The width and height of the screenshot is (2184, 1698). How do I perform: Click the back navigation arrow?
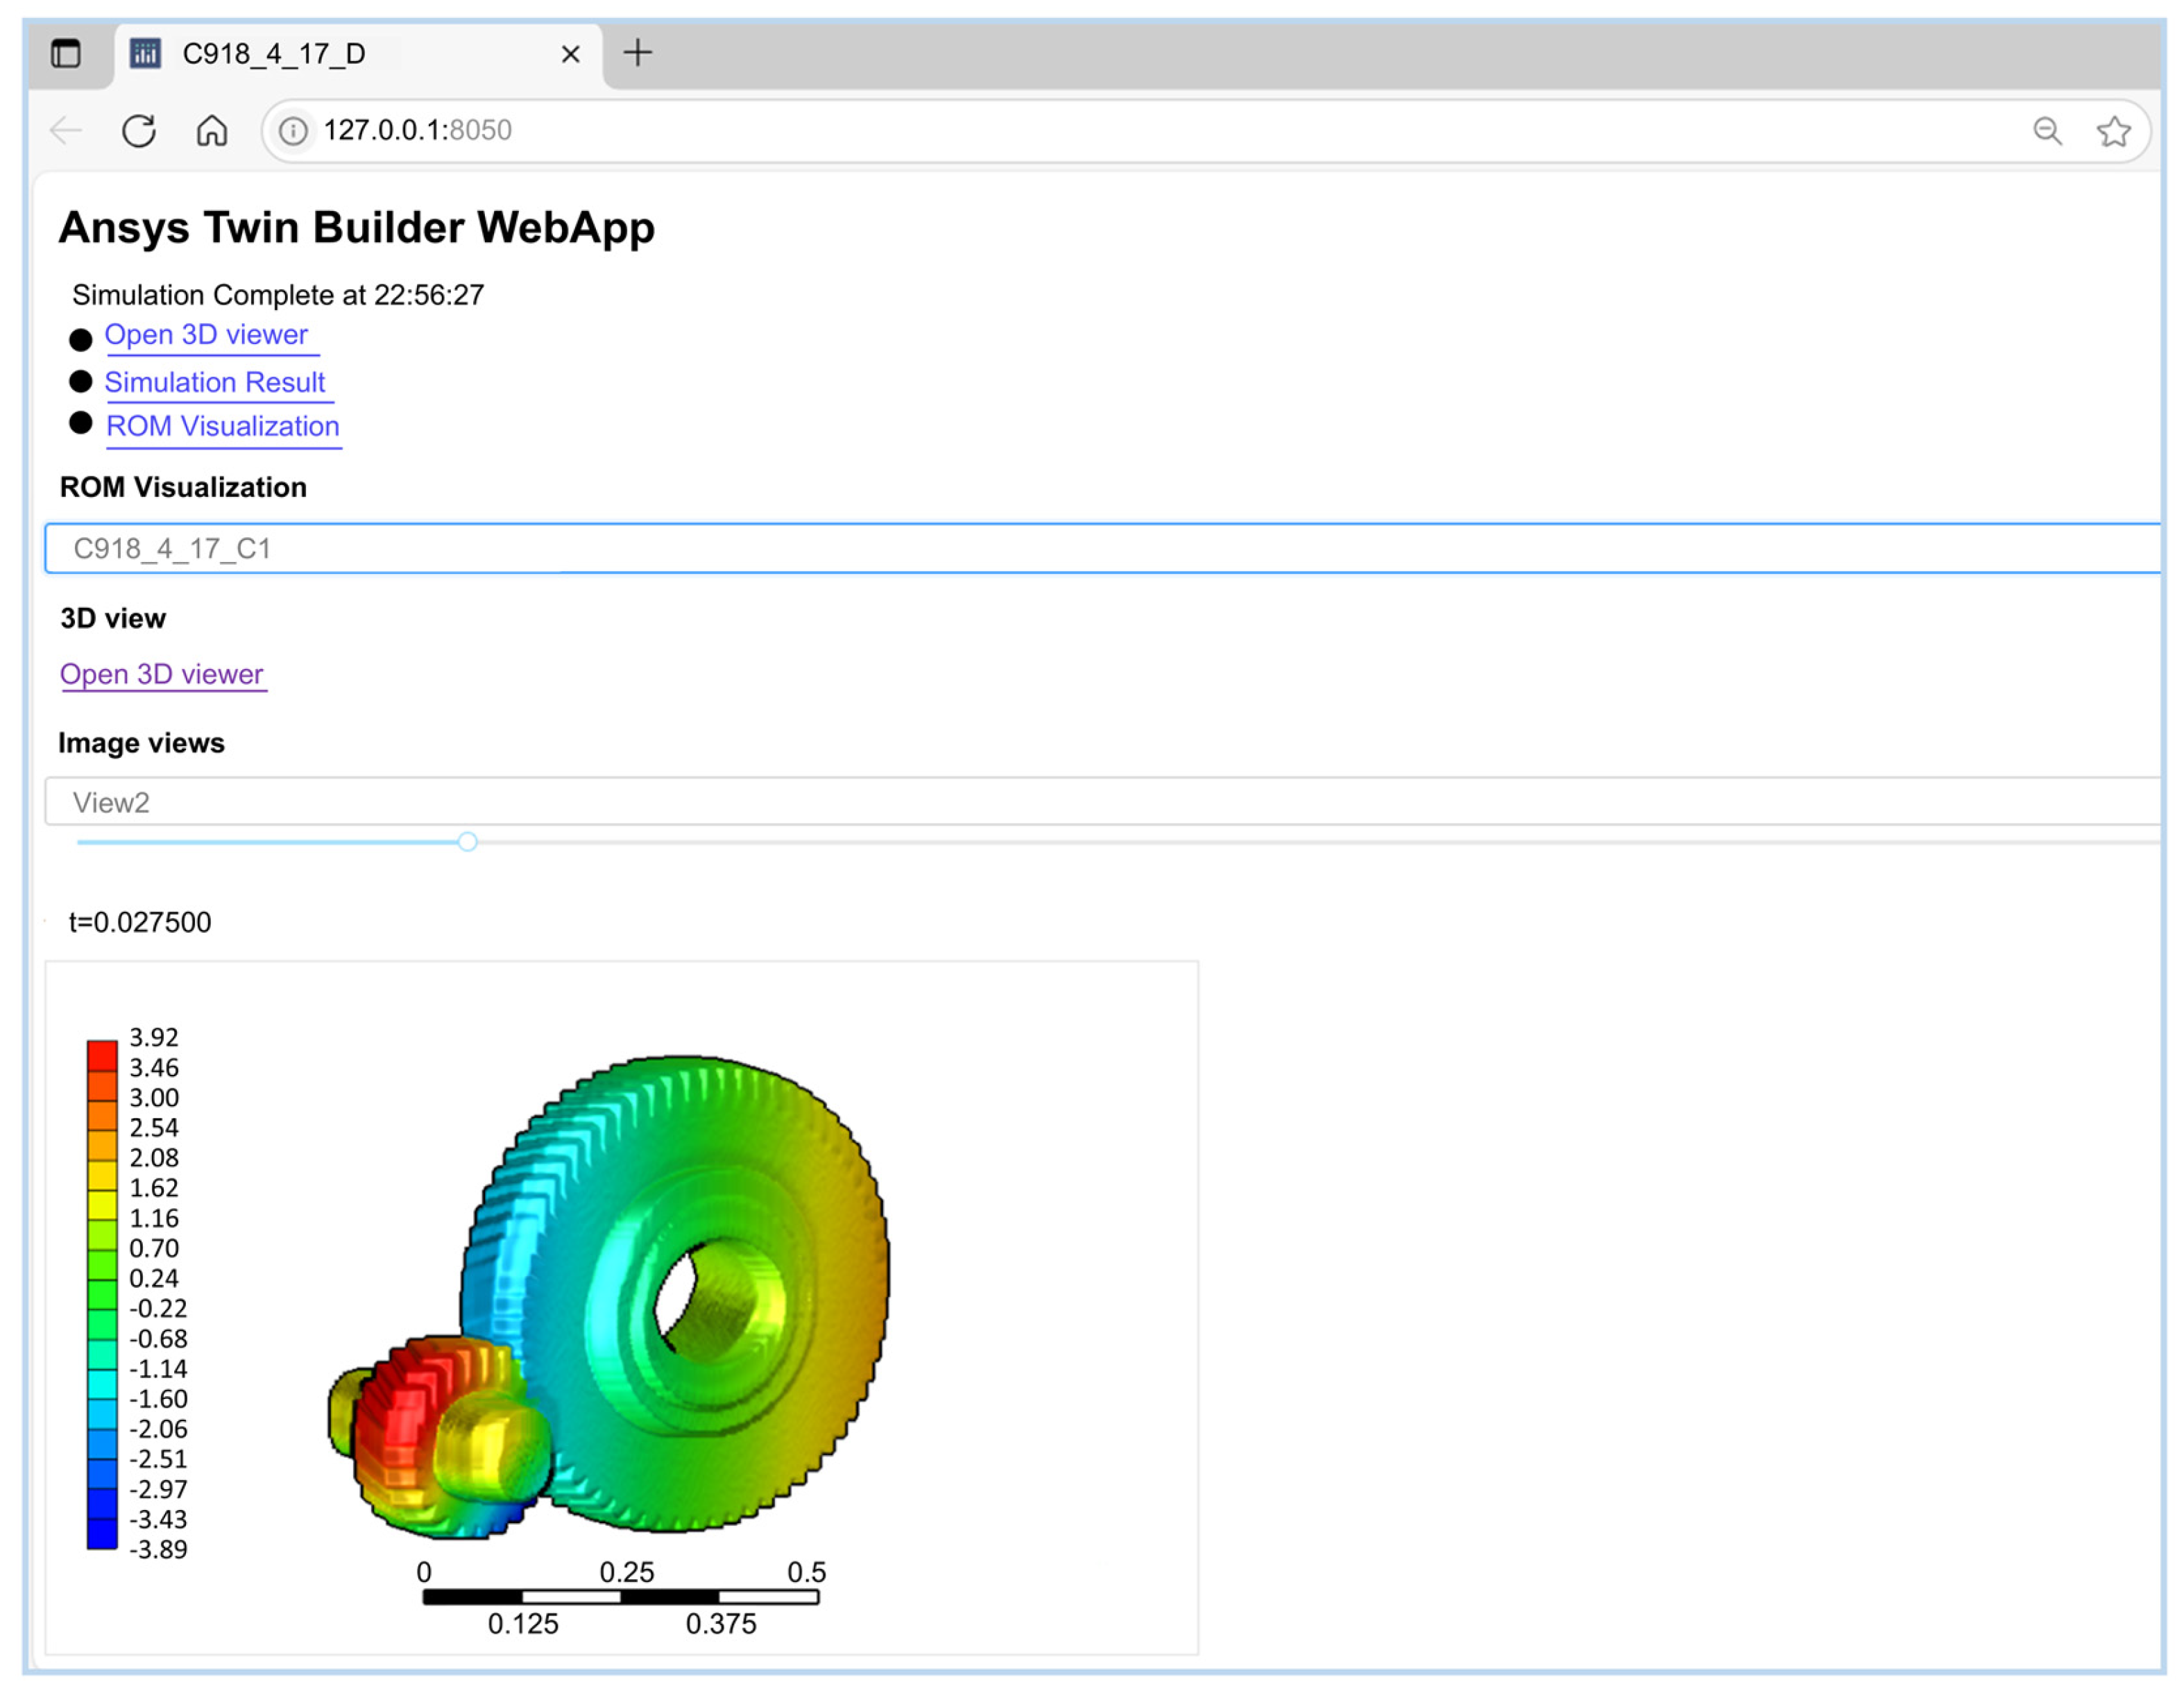[67, 131]
